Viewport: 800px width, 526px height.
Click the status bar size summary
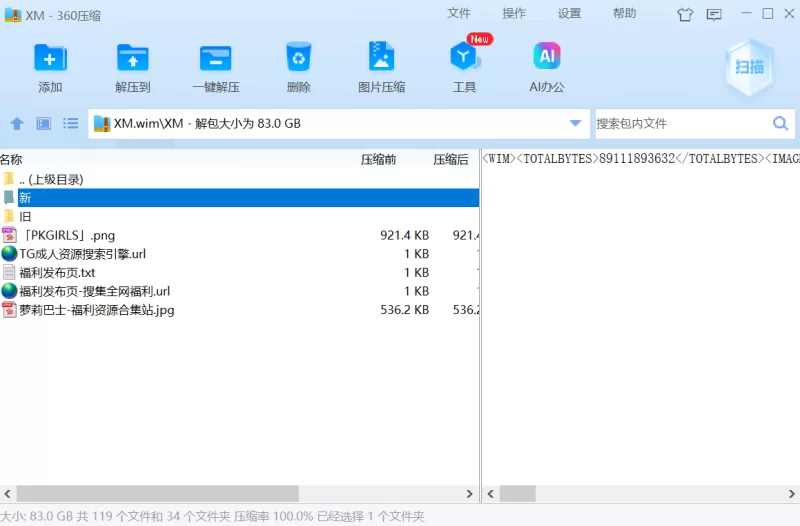(212, 516)
